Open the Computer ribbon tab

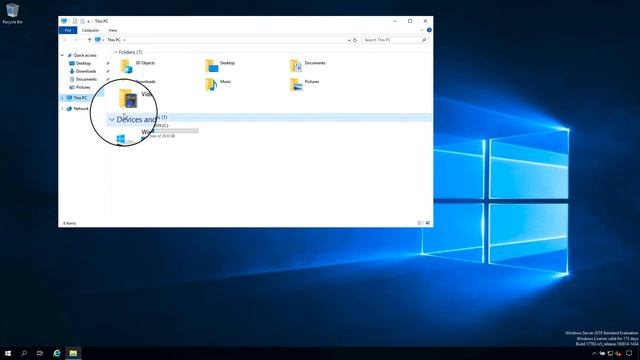coord(90,30)
